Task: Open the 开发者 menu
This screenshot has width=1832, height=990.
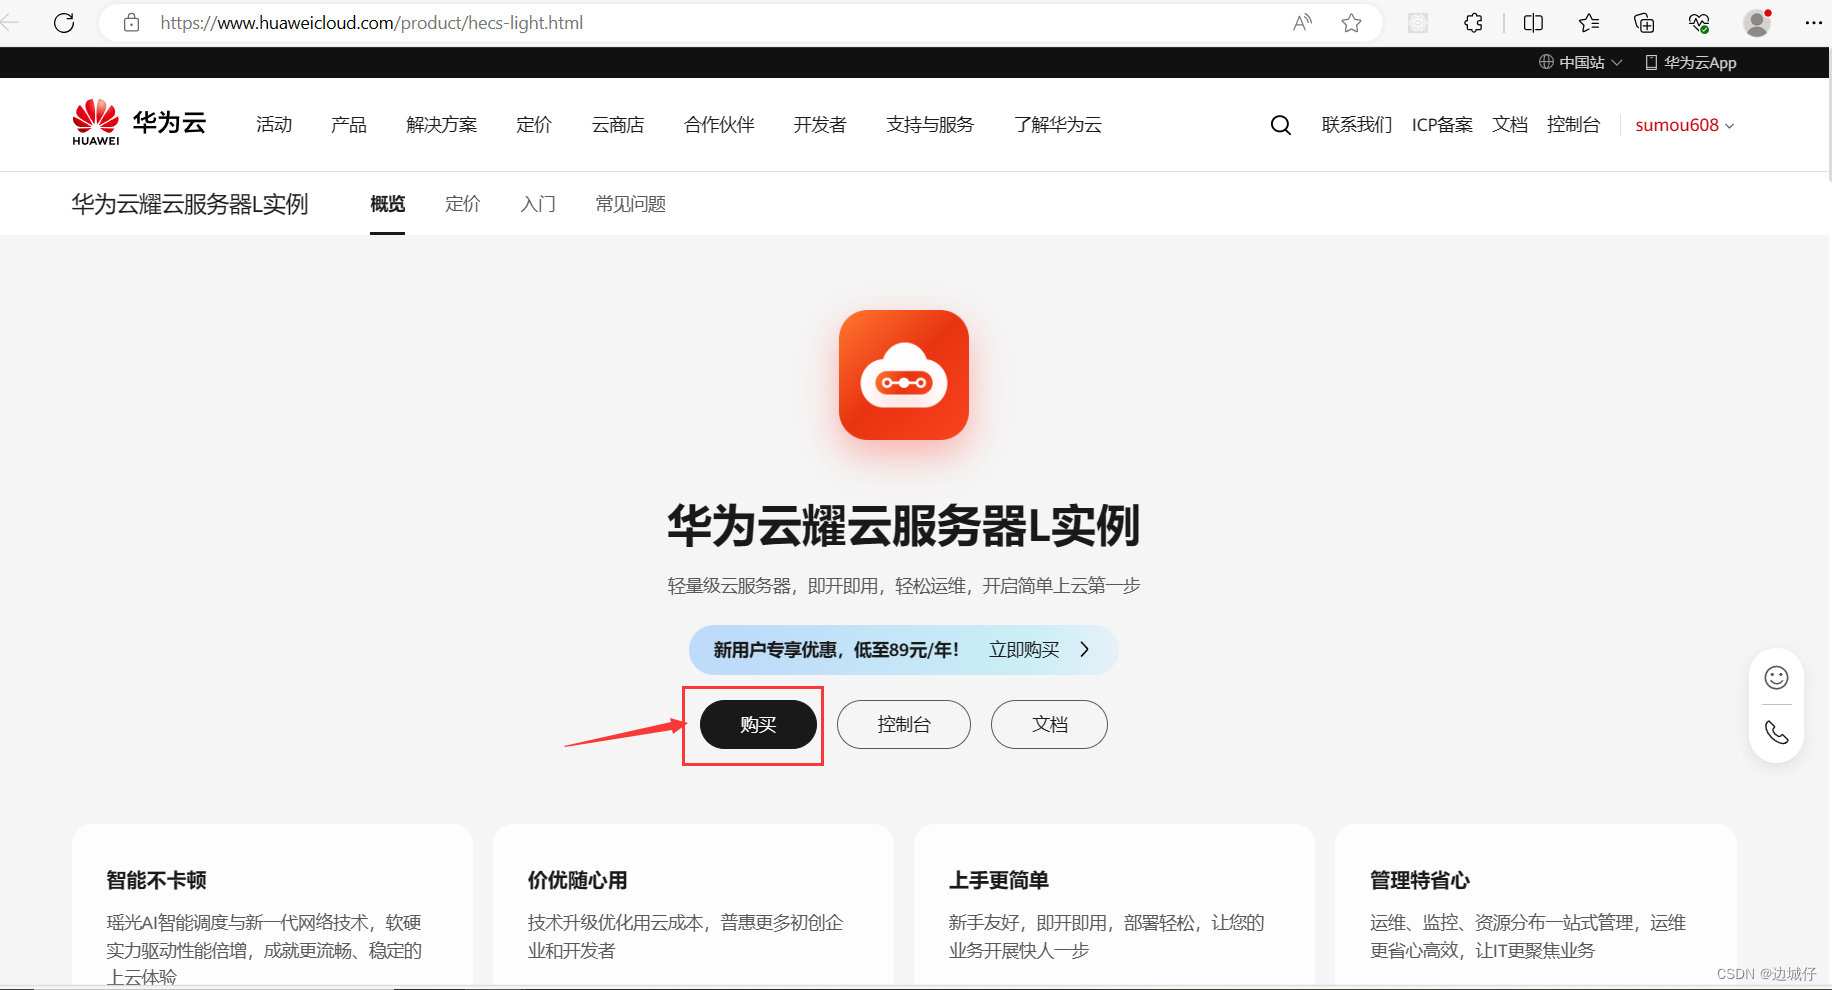Action: (x=820, y=124)
